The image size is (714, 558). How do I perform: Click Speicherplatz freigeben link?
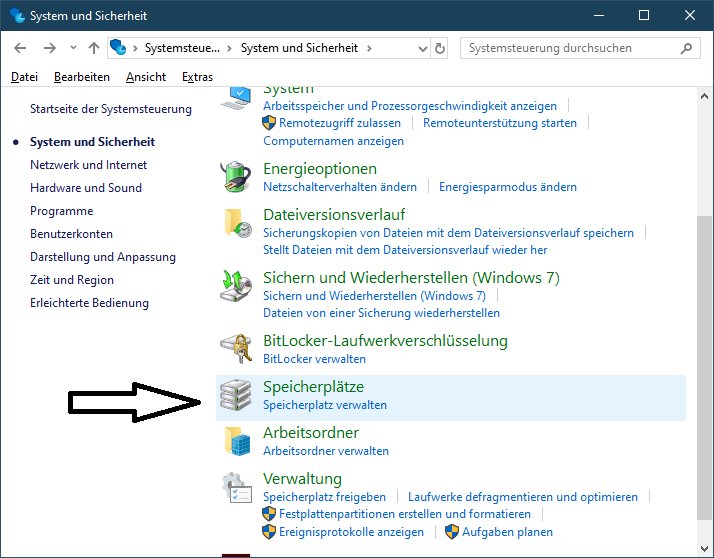click(x=324, y=497)
